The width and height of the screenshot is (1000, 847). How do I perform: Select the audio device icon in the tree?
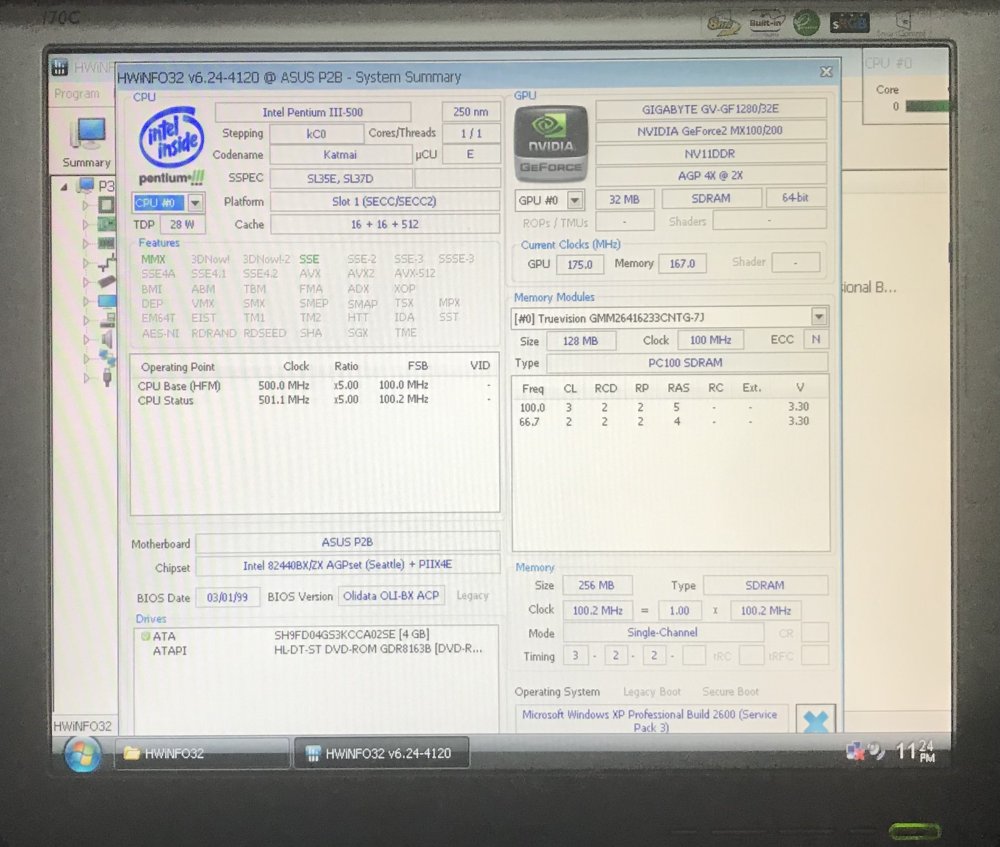pos(106,337)
